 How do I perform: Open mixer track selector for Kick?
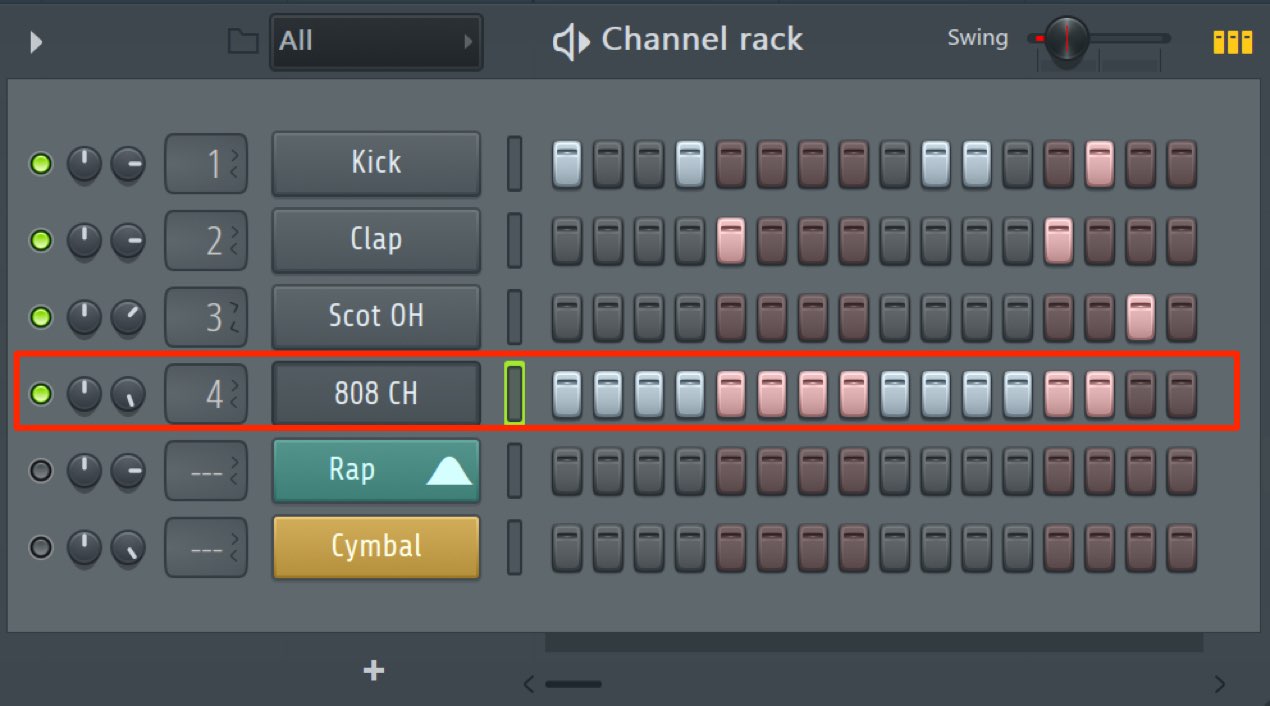point(206,164)
